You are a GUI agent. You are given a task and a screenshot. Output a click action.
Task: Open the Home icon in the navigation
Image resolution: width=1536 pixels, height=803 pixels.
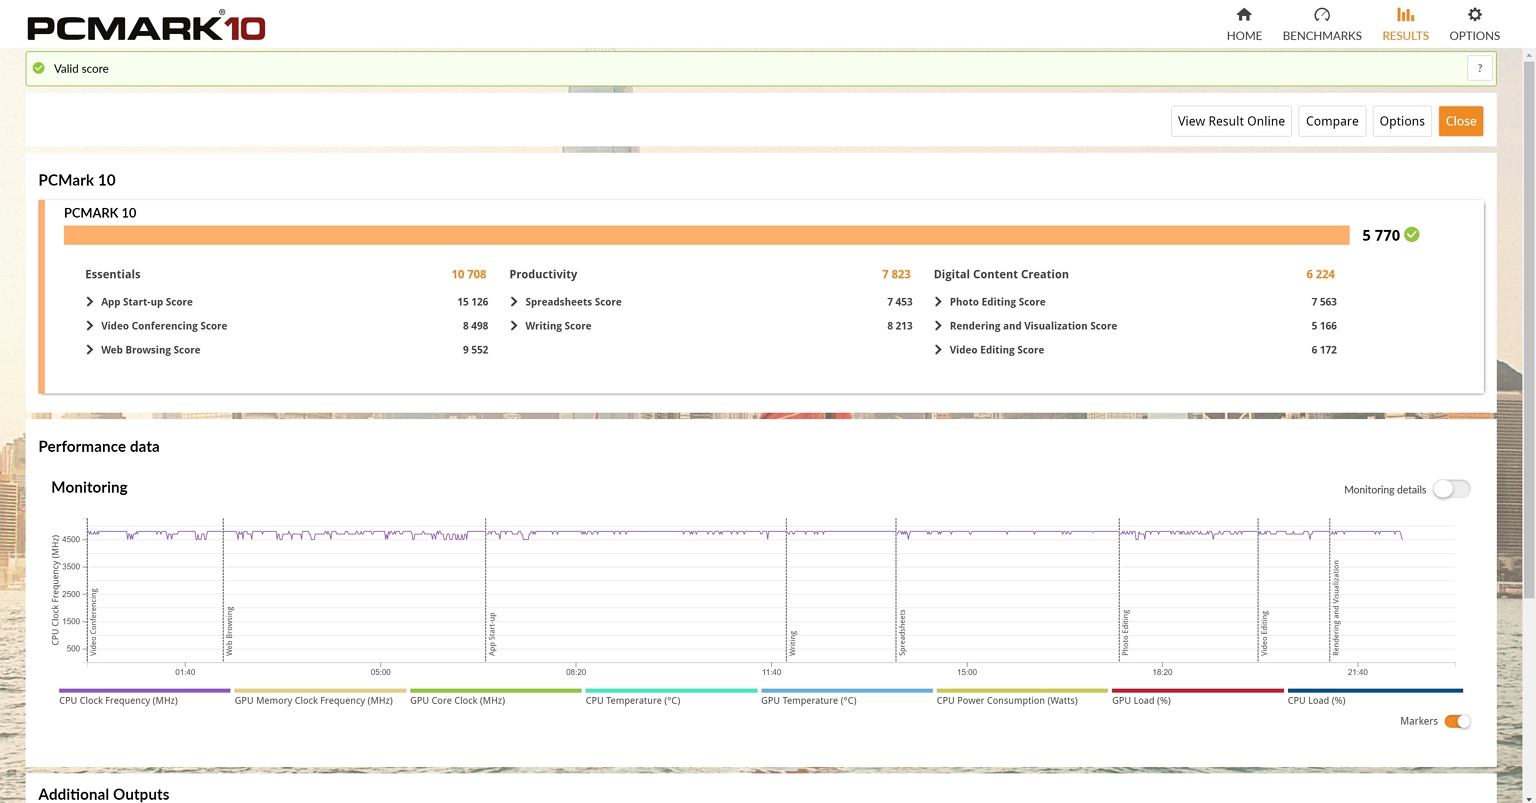coord(1244,15)
